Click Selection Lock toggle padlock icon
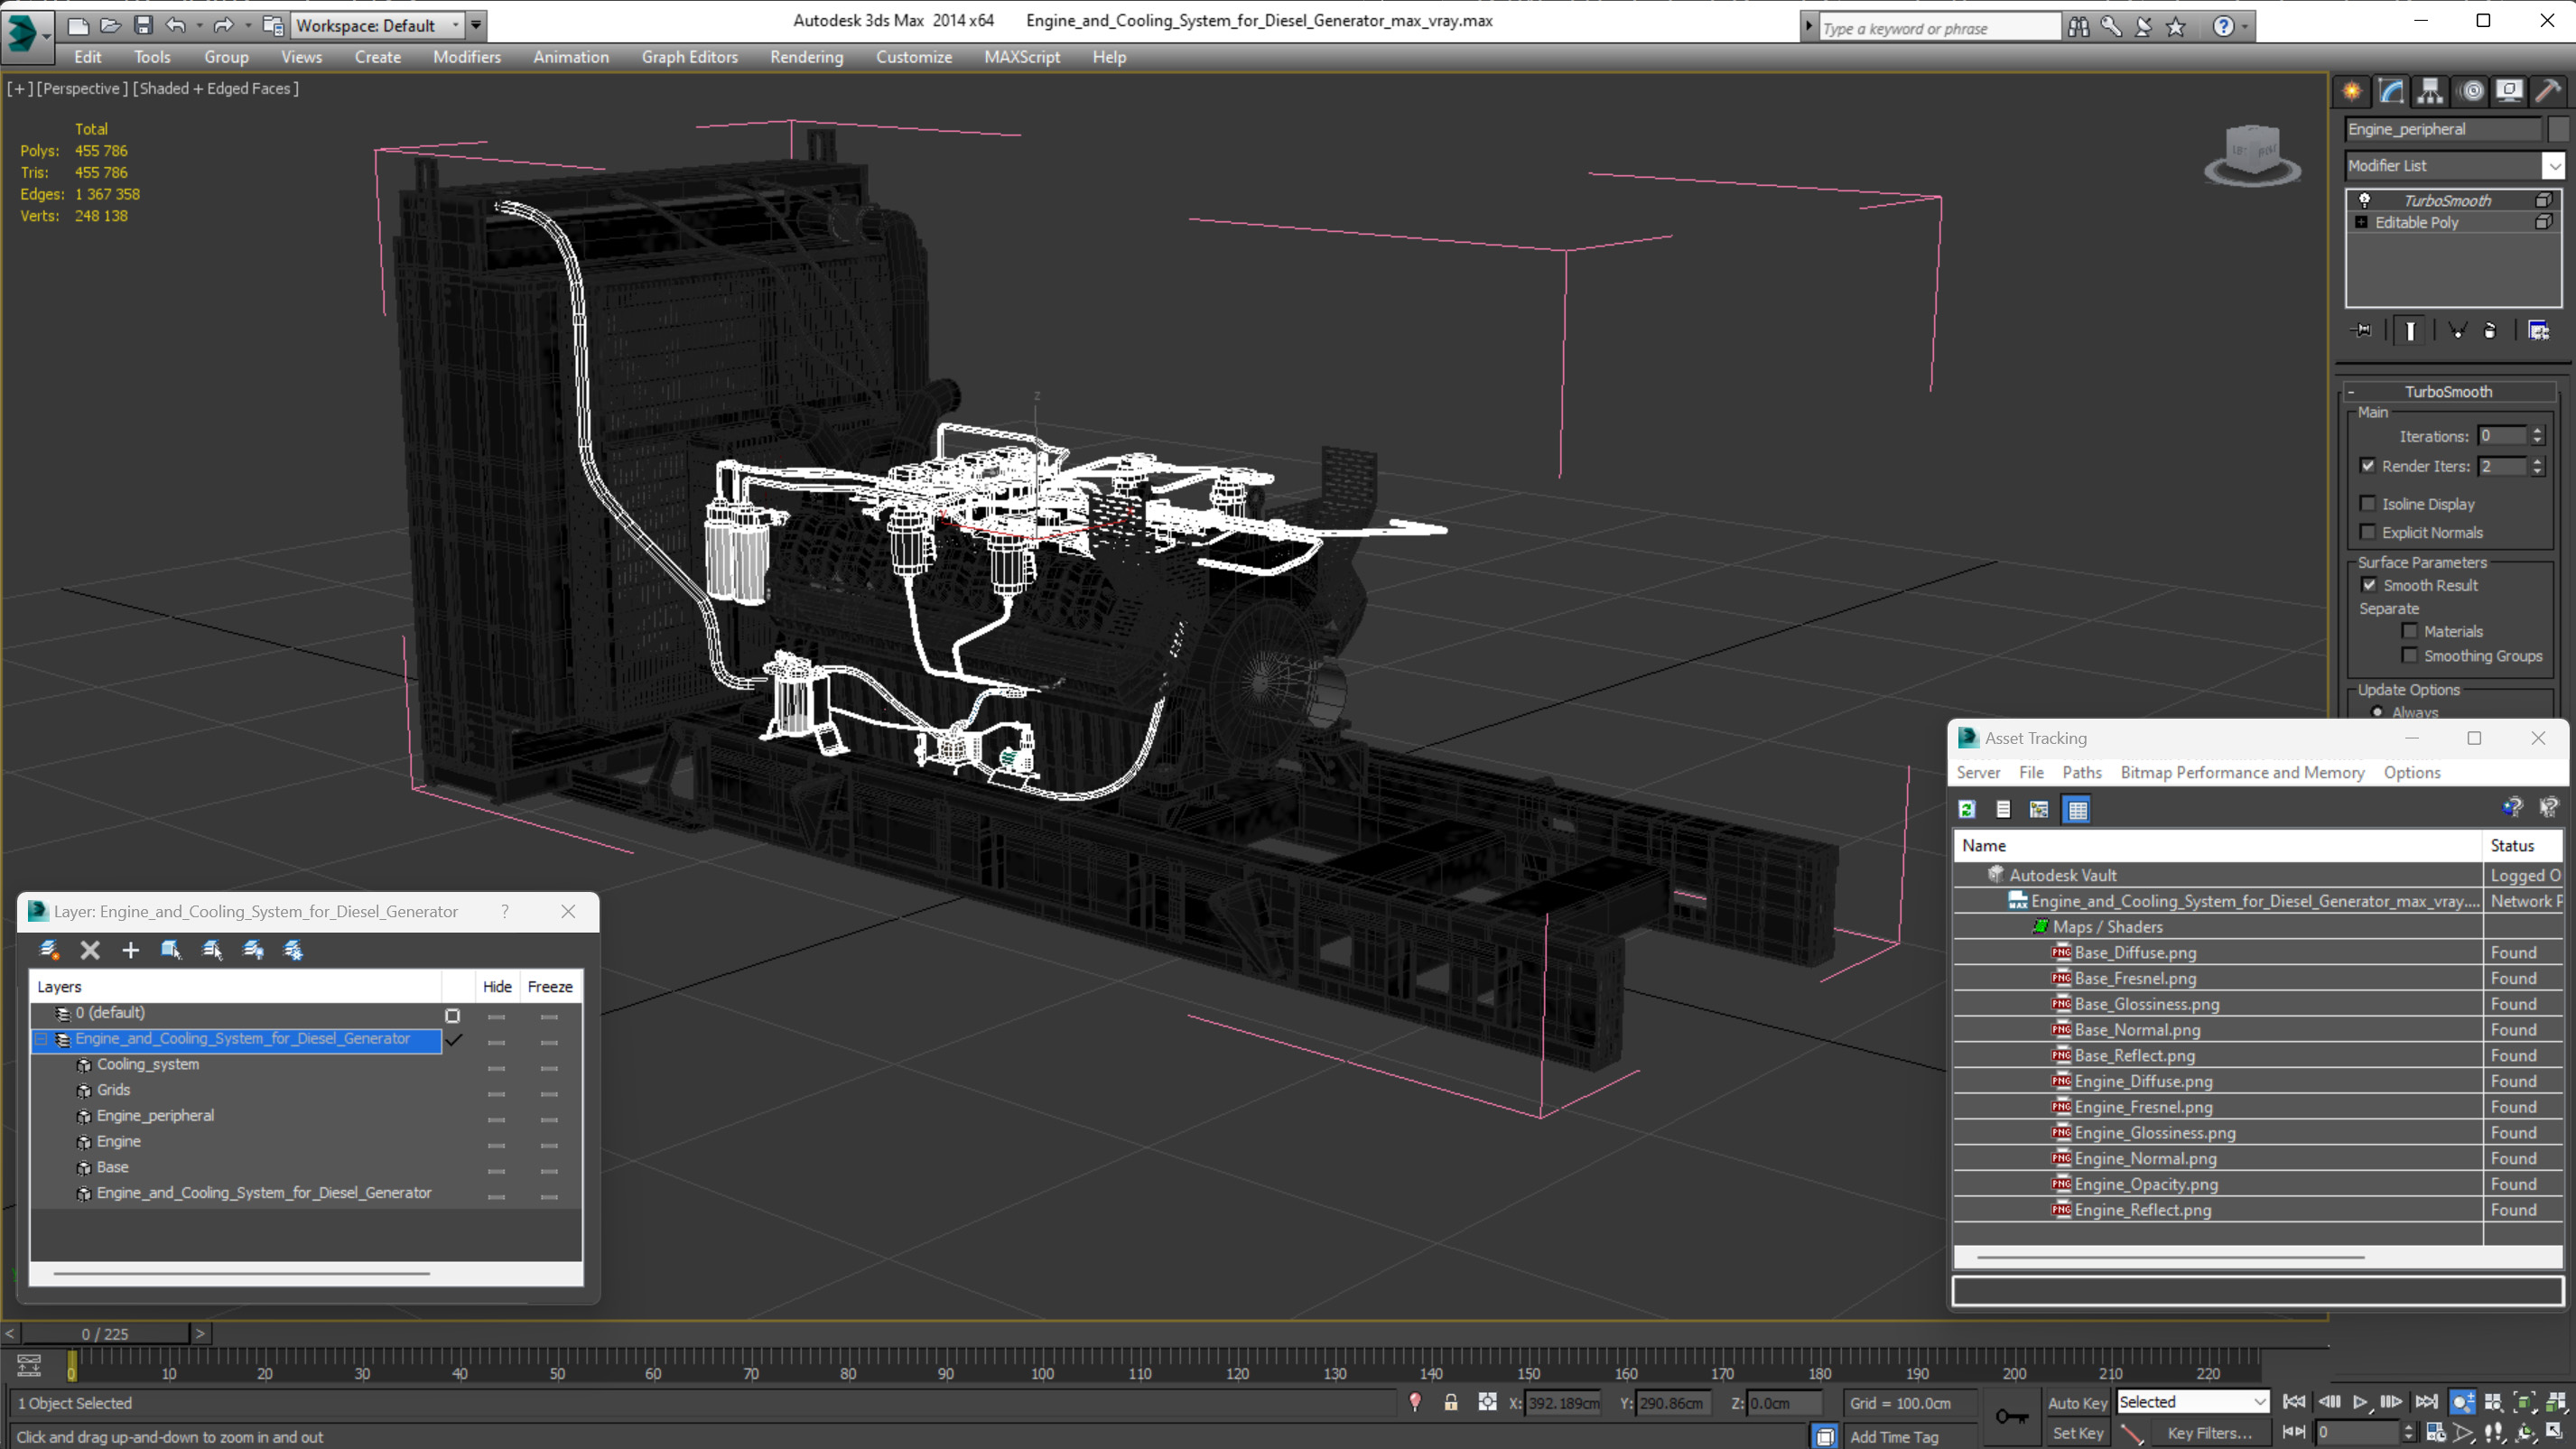The height and width of the screenshot is (1449, 2576). (1451, 1402)
